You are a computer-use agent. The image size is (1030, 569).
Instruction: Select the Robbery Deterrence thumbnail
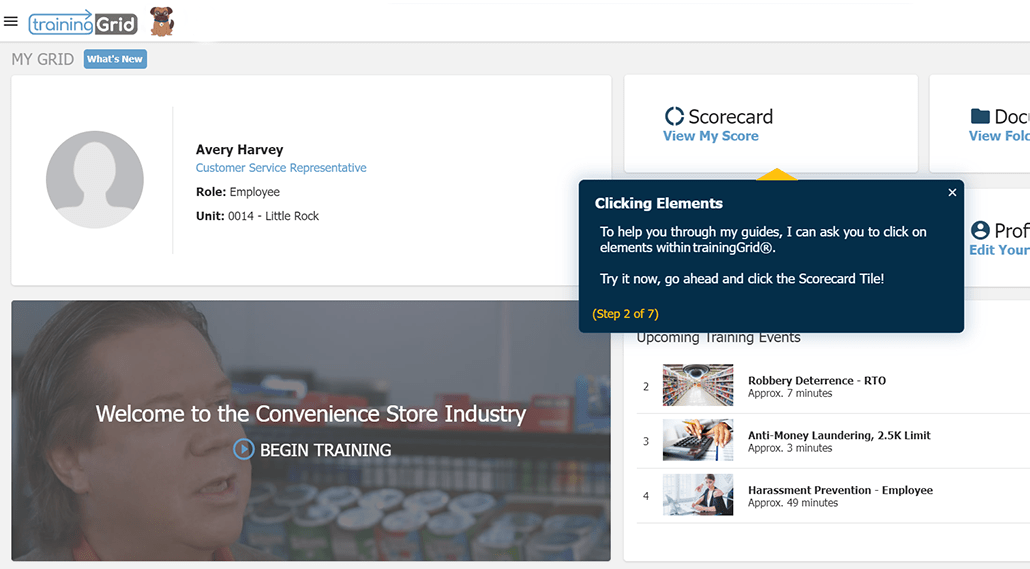[697, 385]
